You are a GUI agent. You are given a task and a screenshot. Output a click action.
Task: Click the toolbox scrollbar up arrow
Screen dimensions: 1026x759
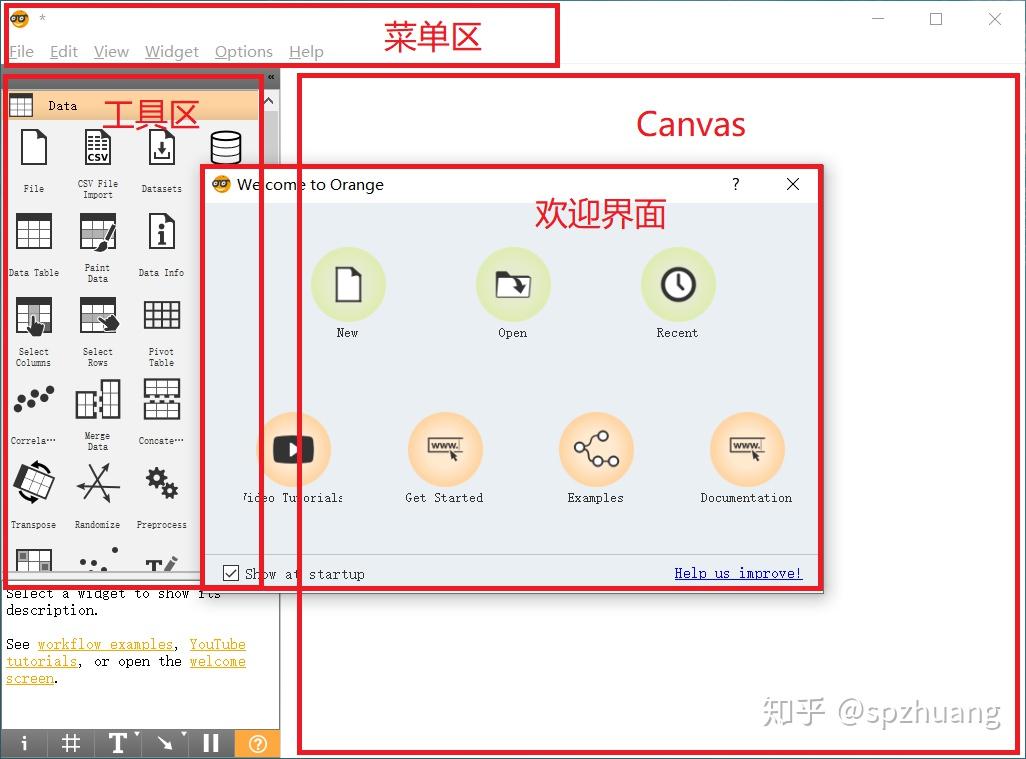click(x=268, y=100)
